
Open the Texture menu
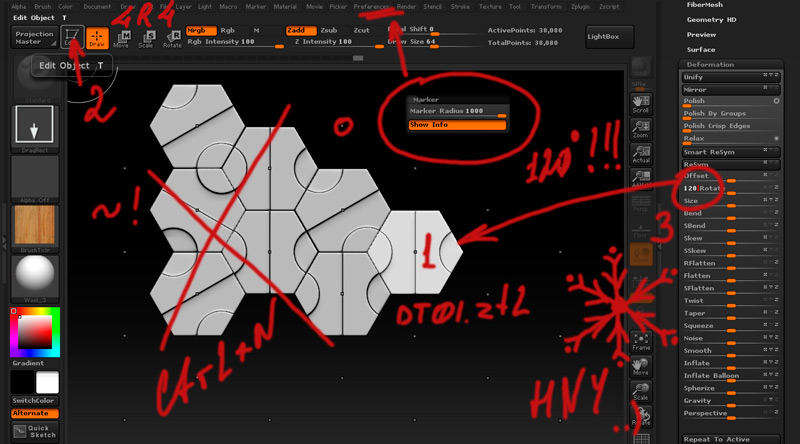click(x=490, y=7)
